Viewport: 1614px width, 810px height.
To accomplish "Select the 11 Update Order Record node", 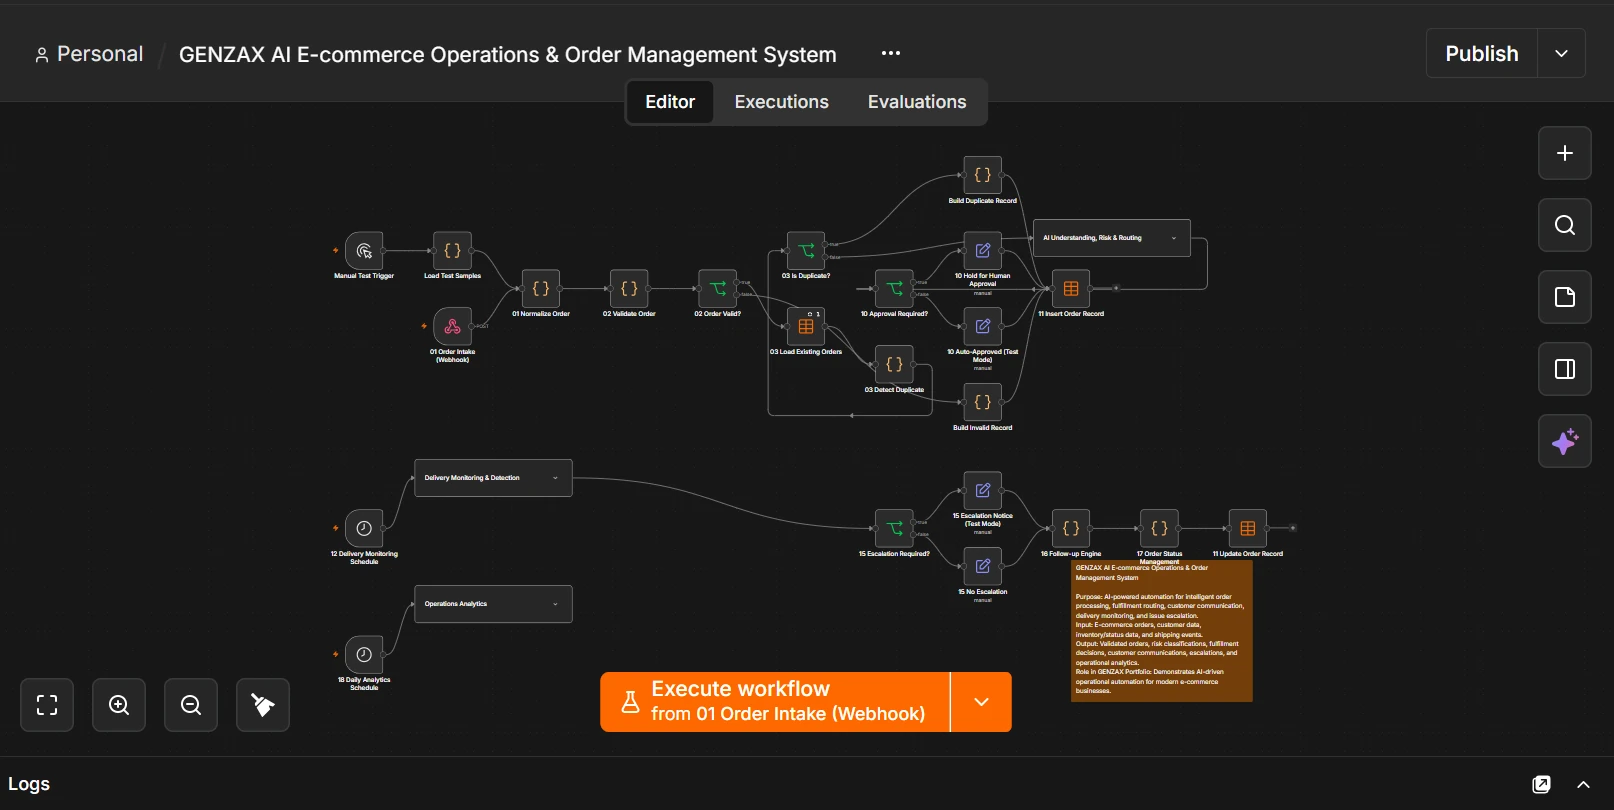I will 1248,529.
